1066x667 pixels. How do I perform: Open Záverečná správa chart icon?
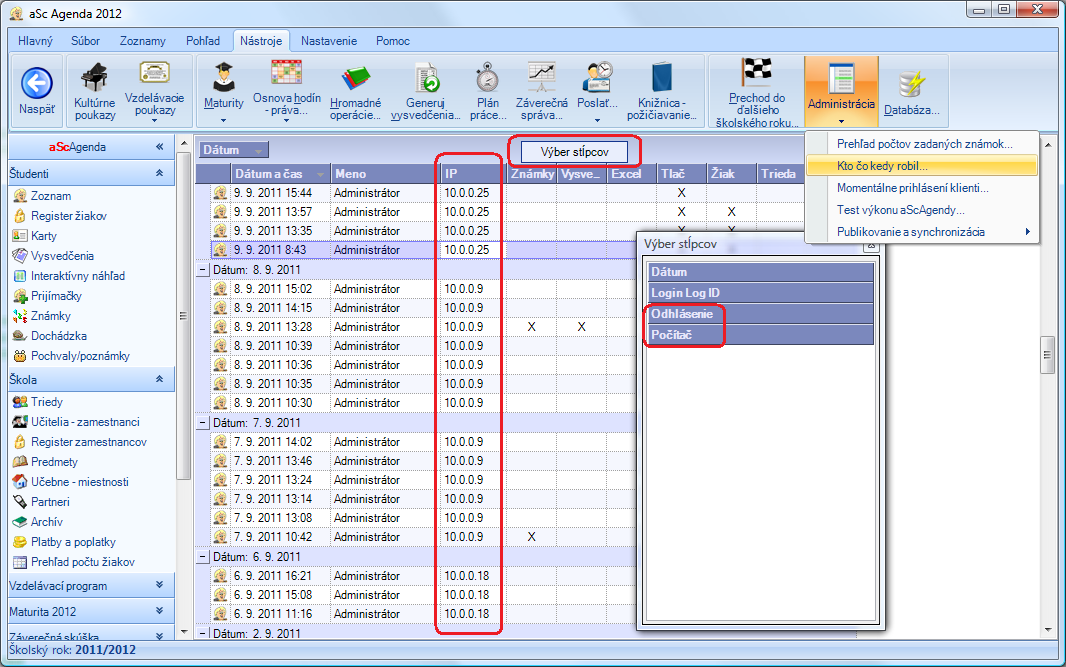pyautogui.click(x=542, y=76)
